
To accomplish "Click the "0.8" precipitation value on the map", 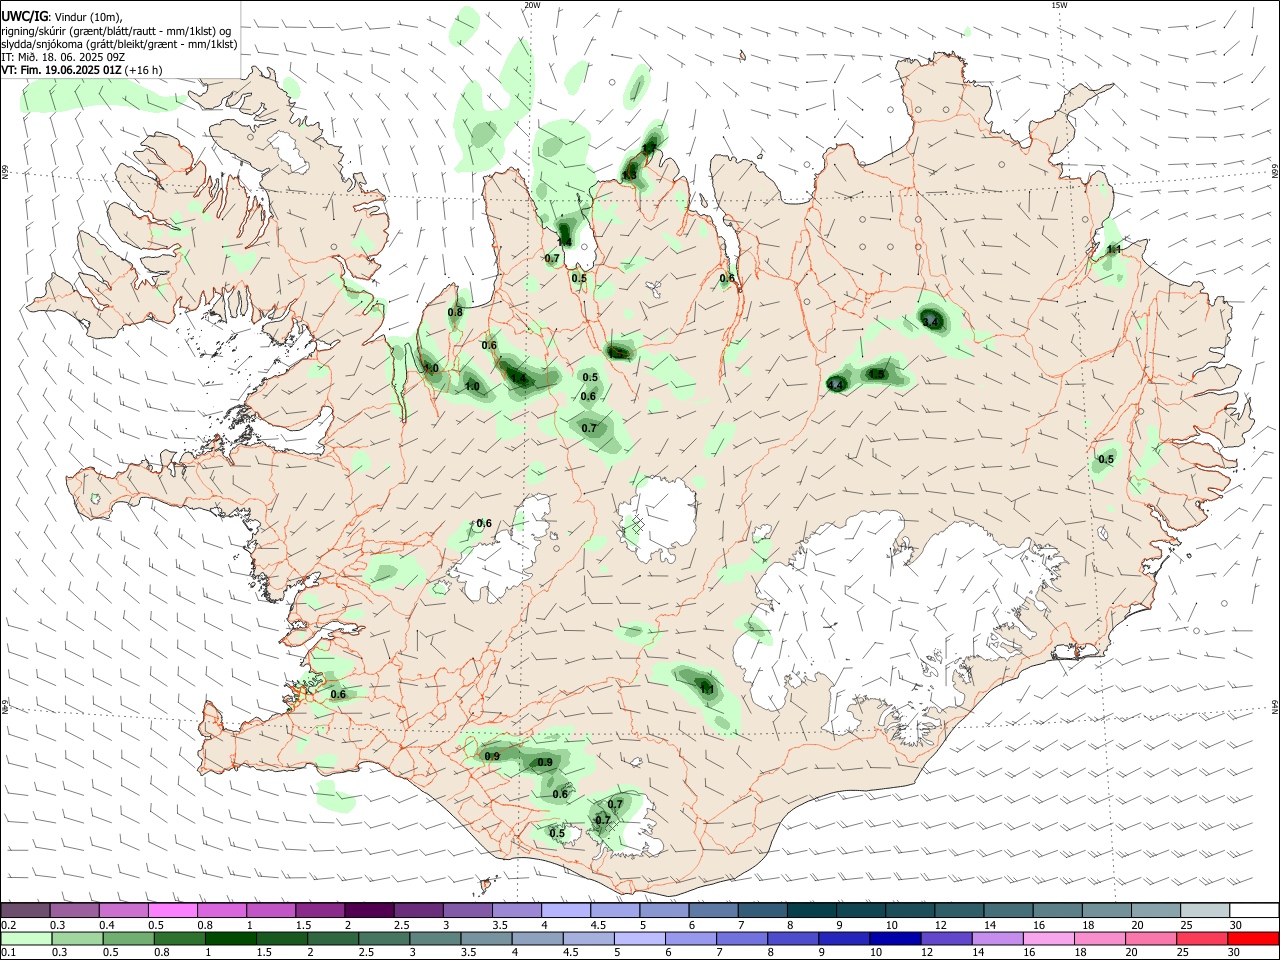I will pyautogui.click(x=455, y=312).
